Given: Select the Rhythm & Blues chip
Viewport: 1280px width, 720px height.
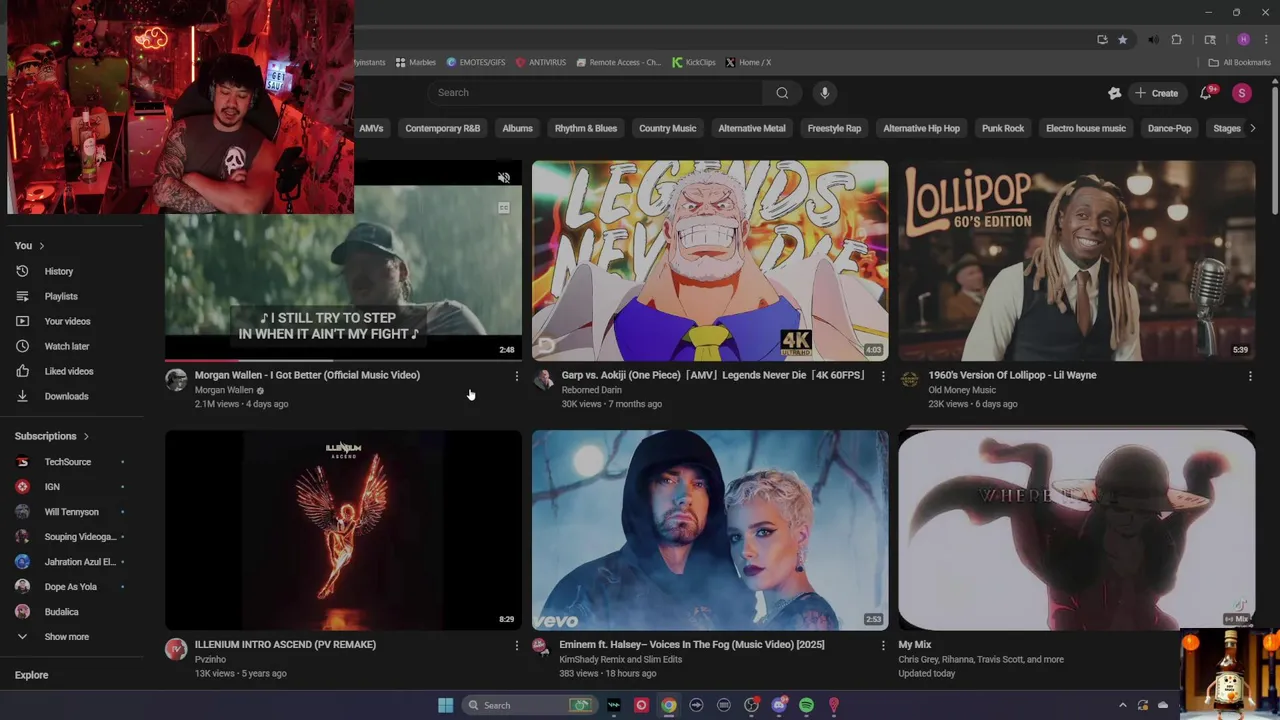Looking at the screenshot, I should click(x=586, y=128).
